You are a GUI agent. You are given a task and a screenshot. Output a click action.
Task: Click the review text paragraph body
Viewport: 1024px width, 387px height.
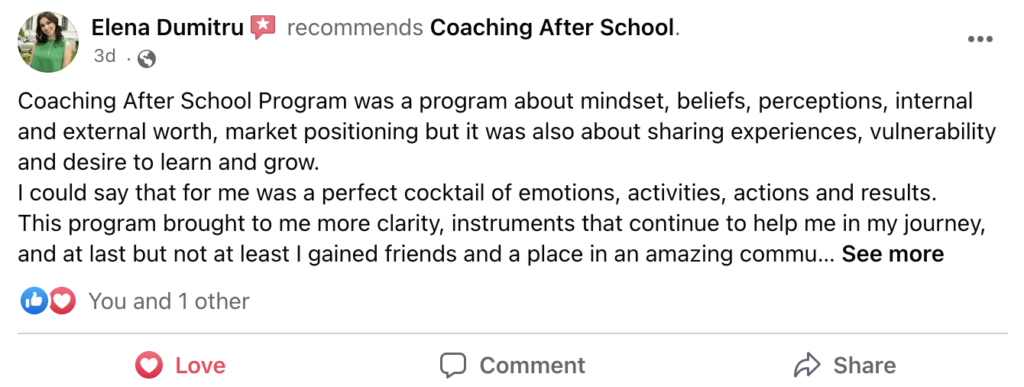pos(507,178)
